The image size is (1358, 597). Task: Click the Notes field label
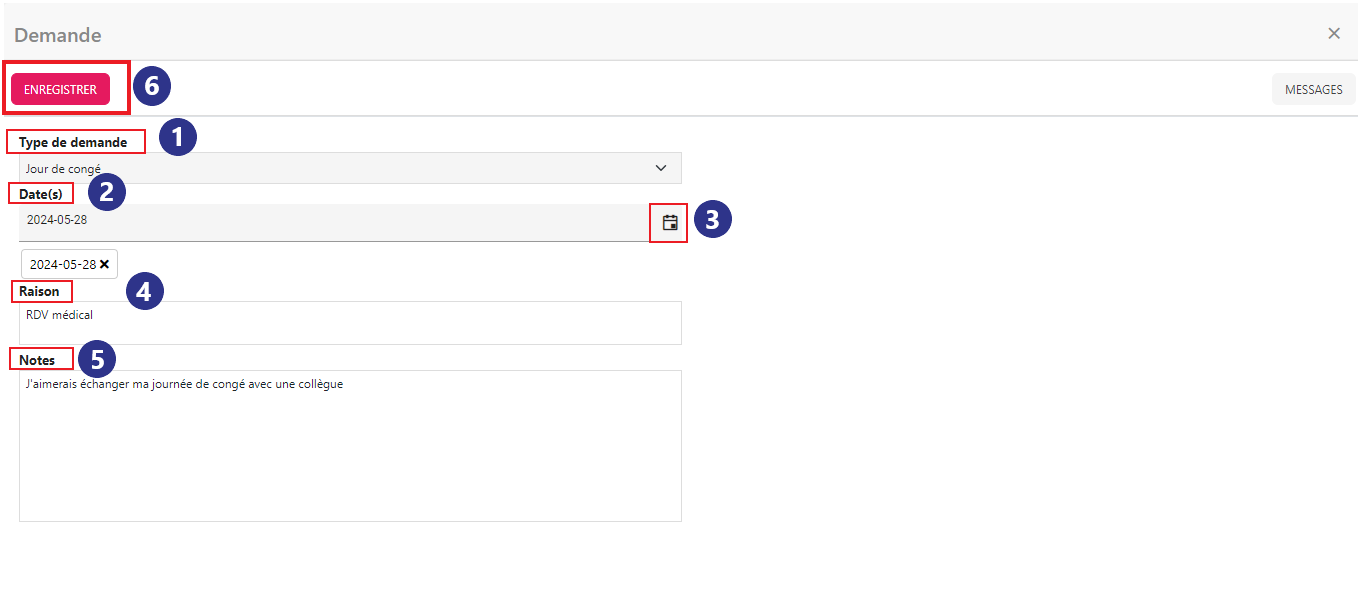tap(37, 360)
